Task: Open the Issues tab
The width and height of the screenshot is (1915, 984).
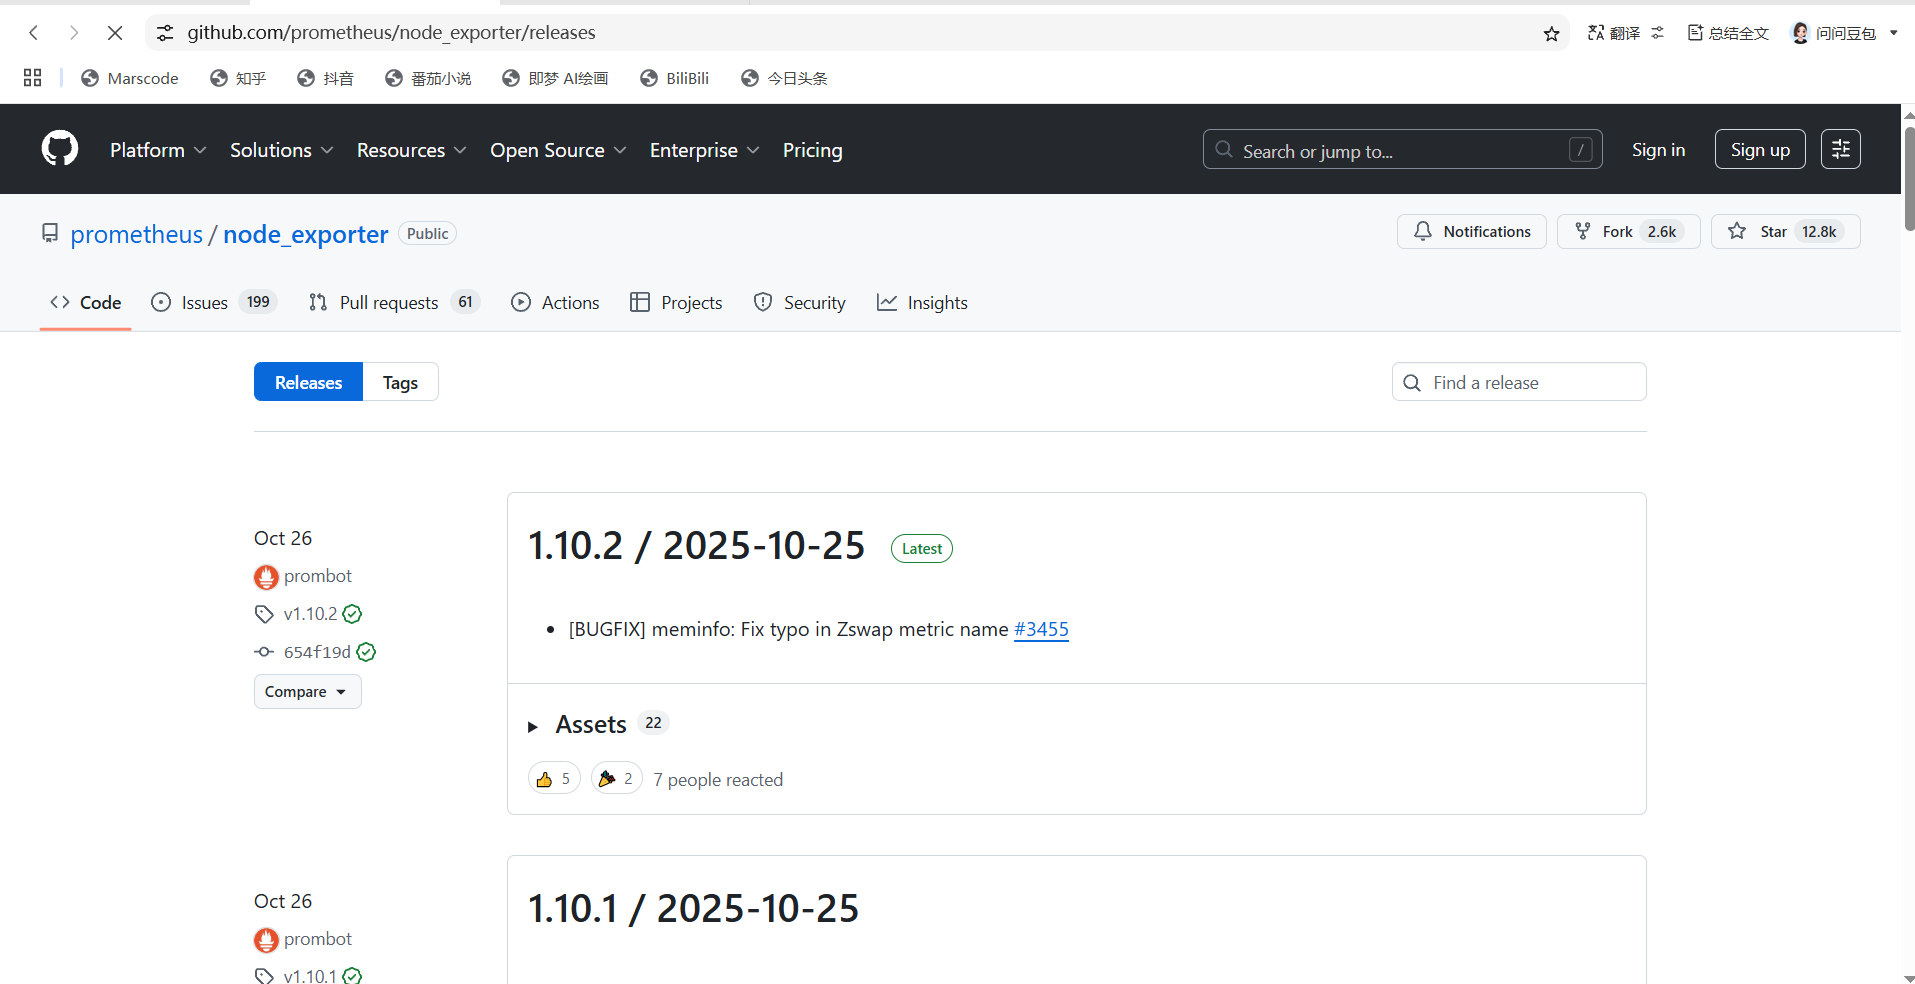Action: [x=213, y=302]
